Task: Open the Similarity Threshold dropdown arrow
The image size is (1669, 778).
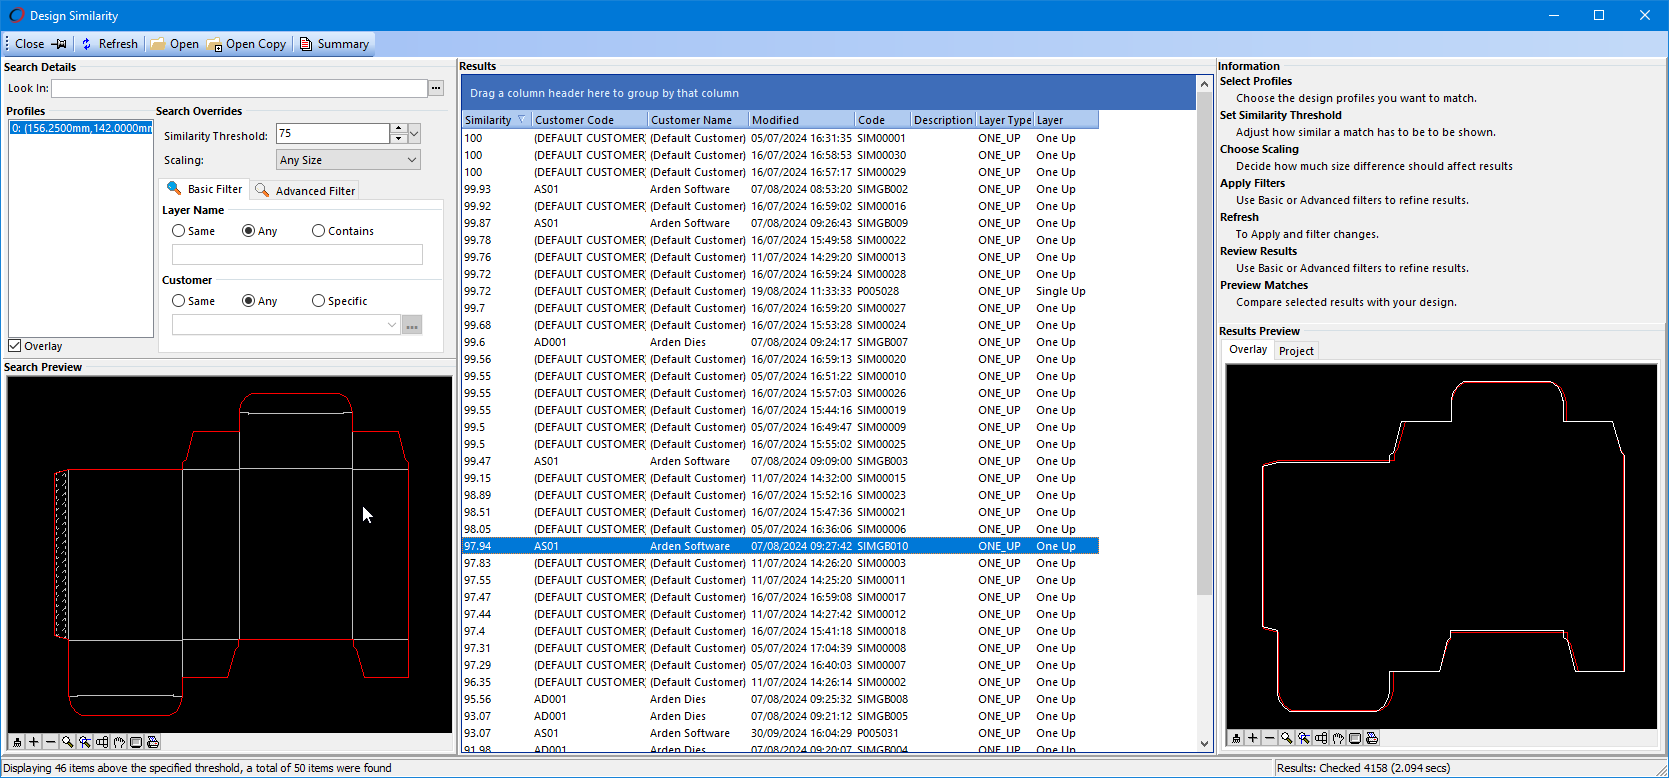Action: 414,134
